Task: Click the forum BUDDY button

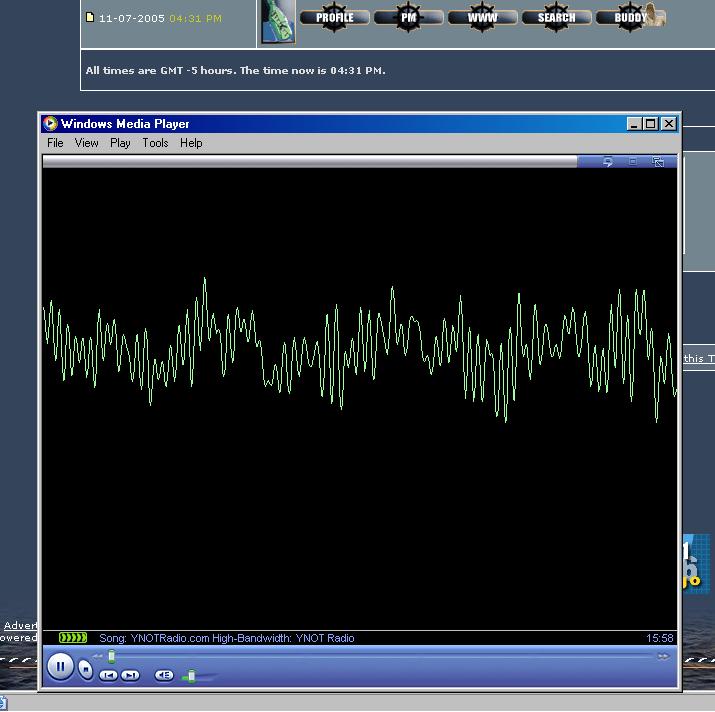Action: 630,17
